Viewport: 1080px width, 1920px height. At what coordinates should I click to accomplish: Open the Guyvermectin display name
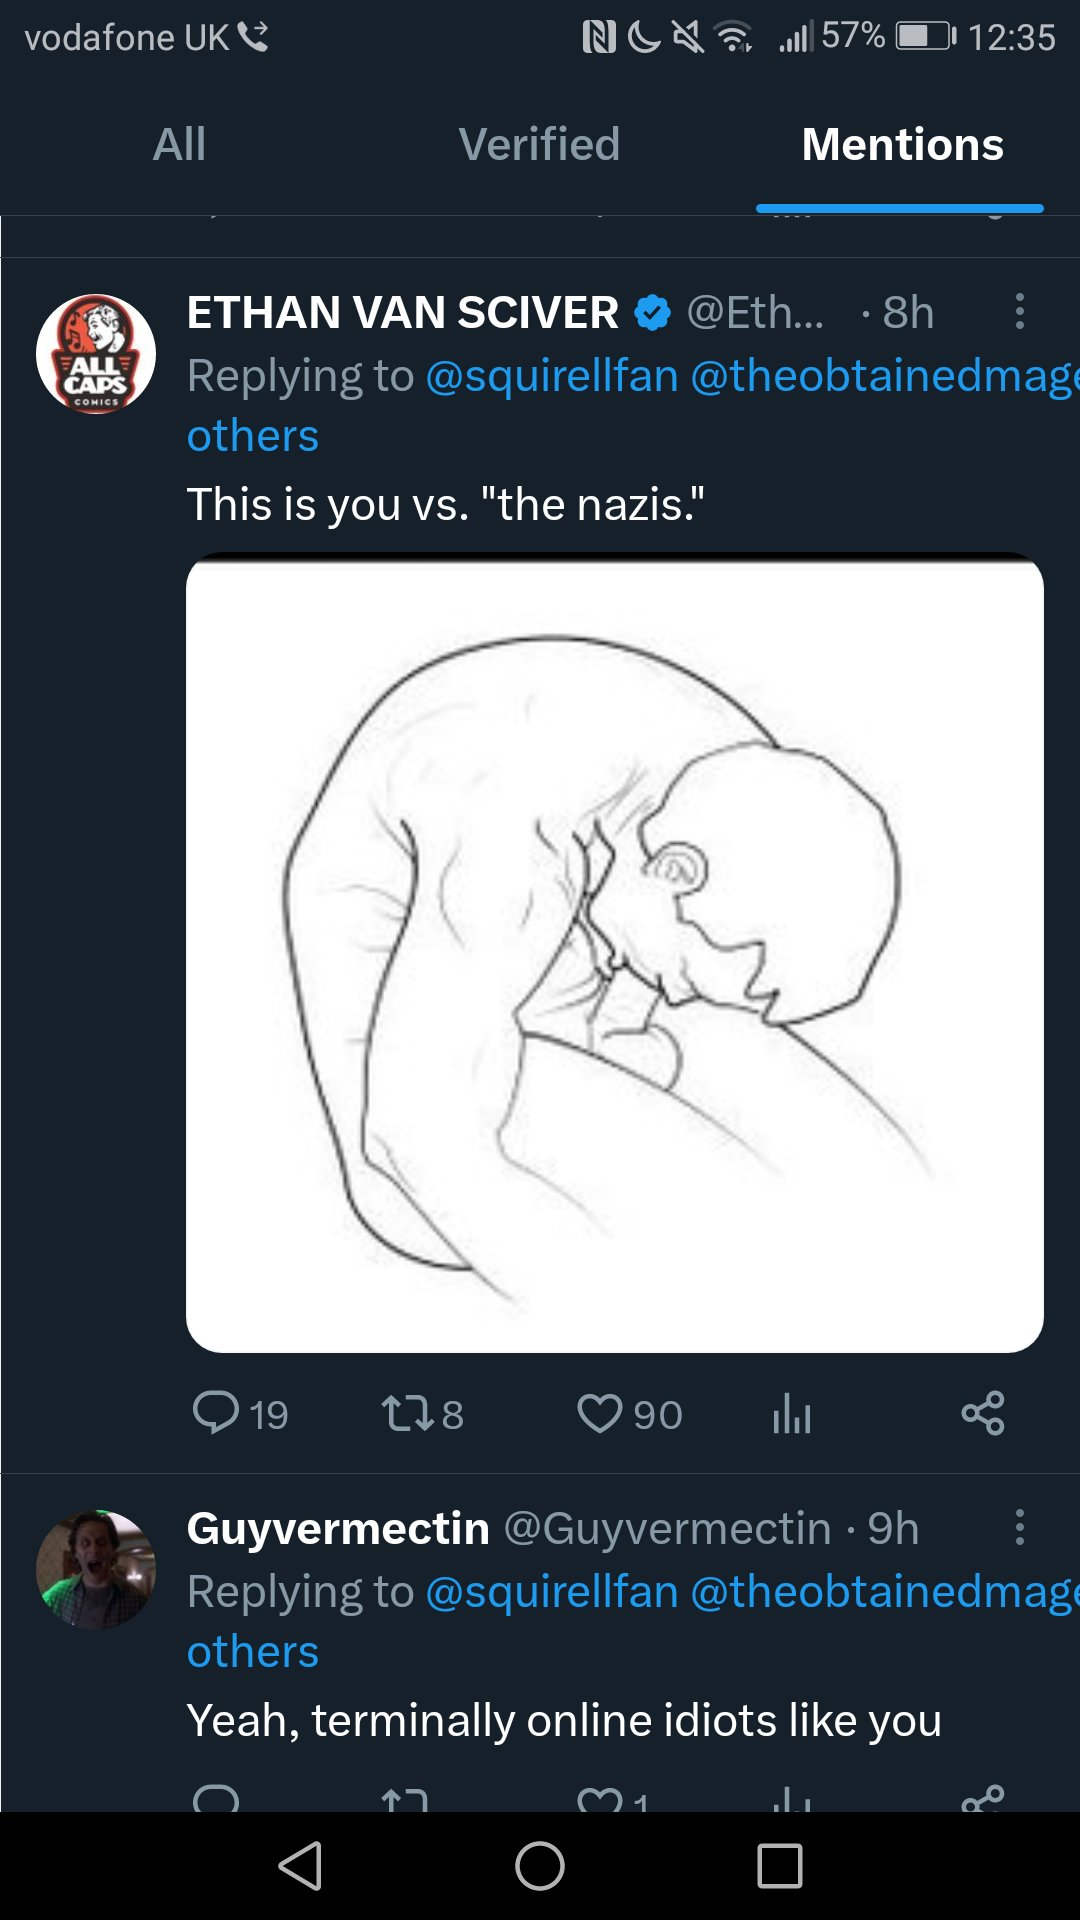338,1528
